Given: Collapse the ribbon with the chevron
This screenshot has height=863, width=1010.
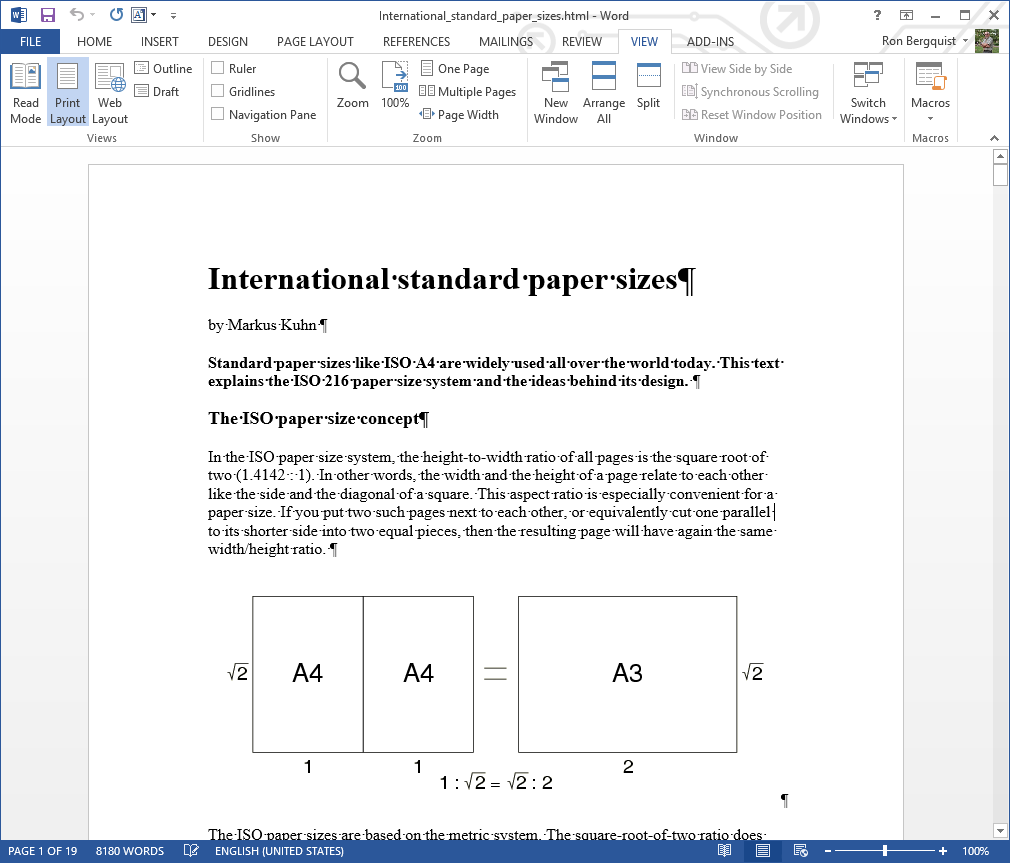Looking at the screenshot, I should tap(994, 138).
